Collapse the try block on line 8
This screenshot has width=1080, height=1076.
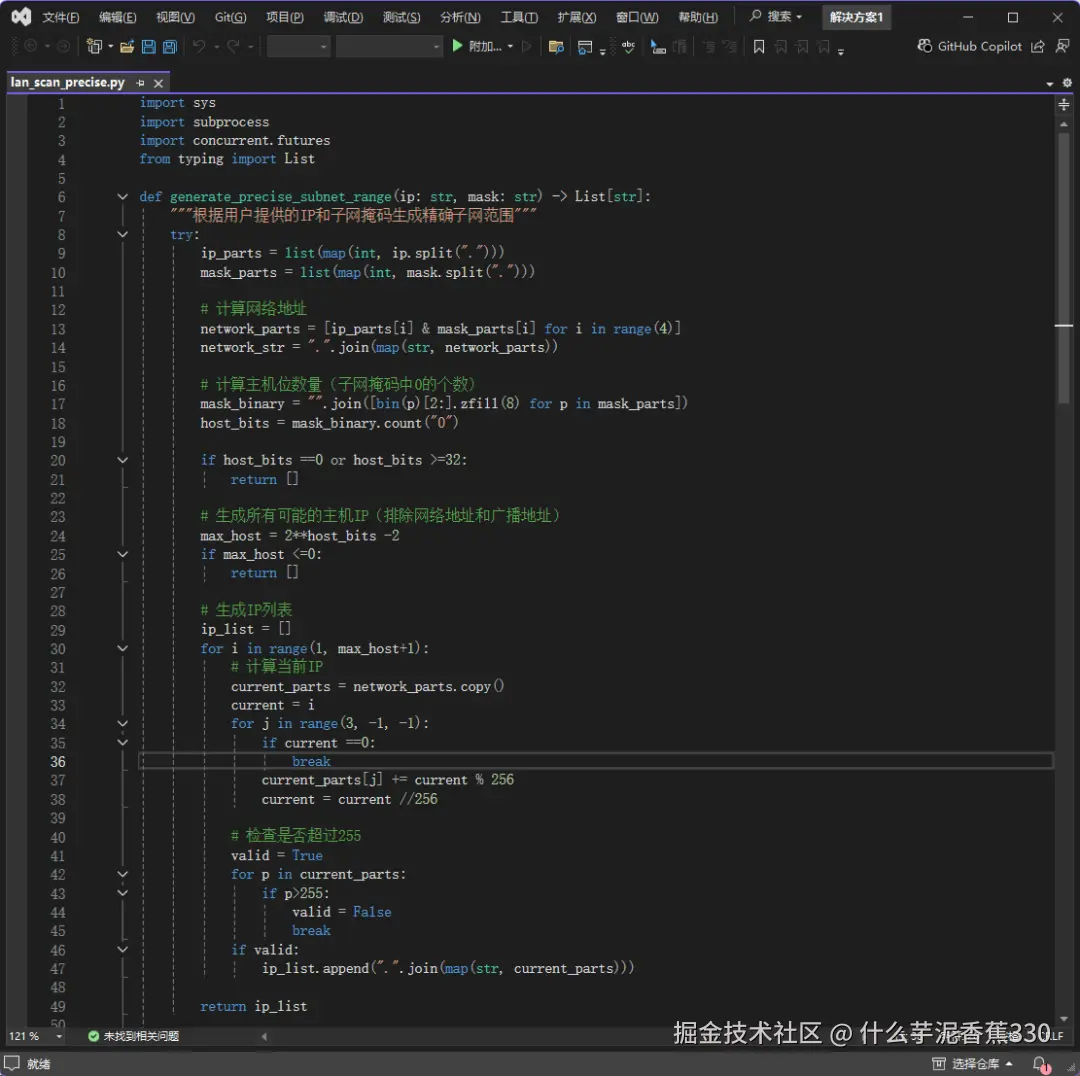coord(123,234)
